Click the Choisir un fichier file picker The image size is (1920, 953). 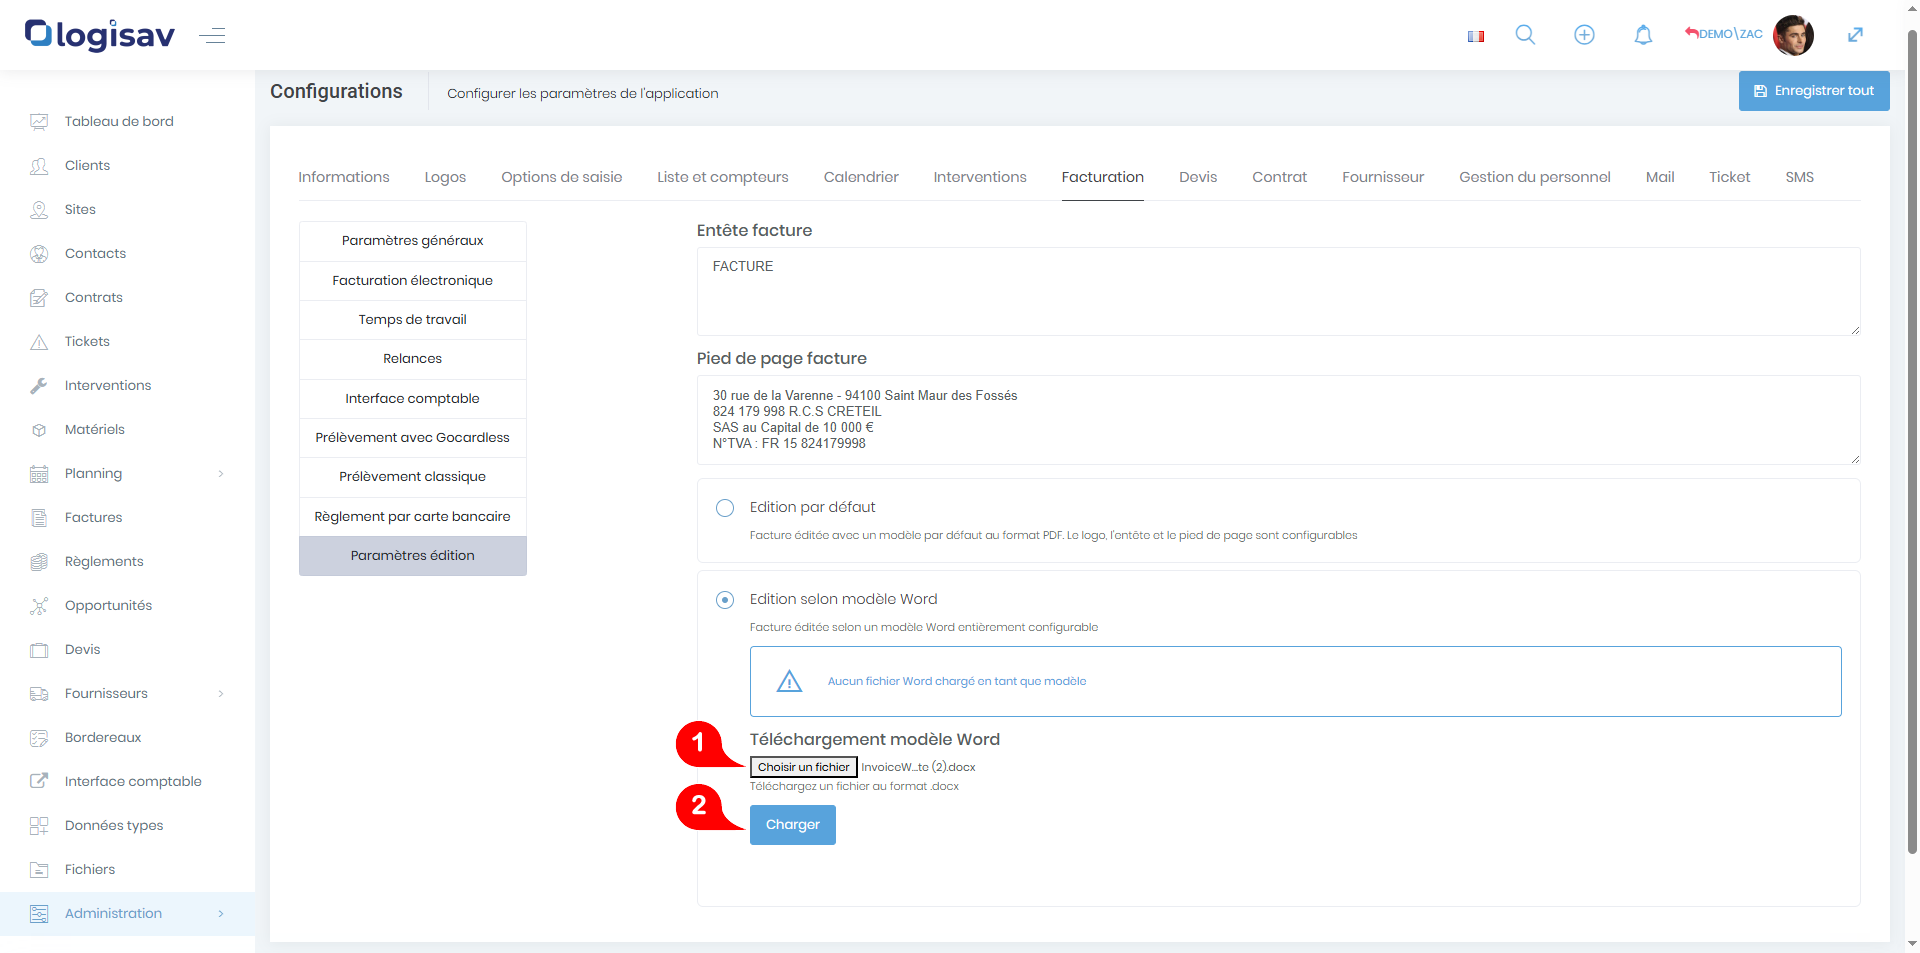click(x=803, y=767)
